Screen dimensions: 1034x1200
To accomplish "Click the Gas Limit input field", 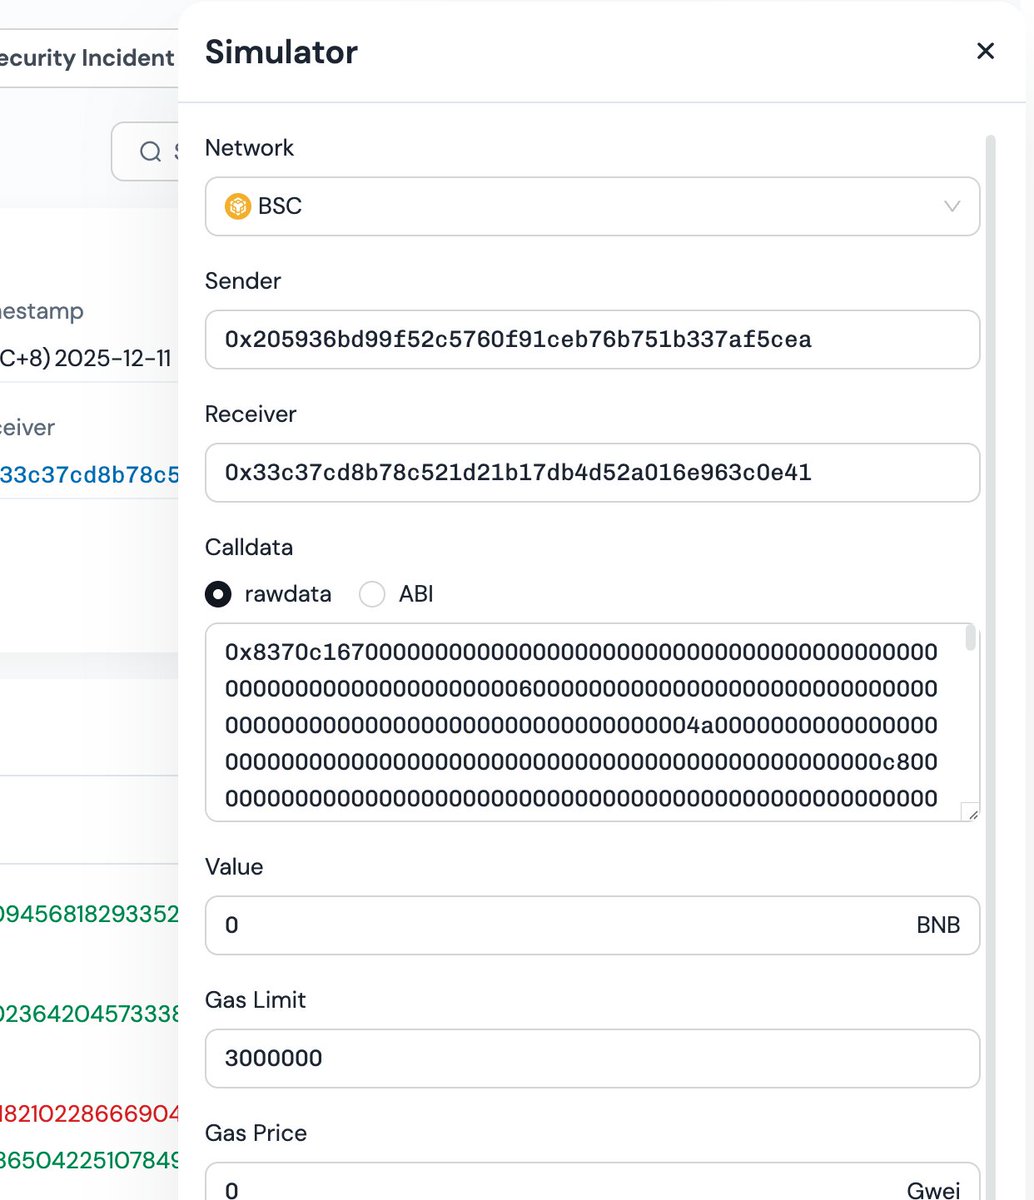I will (x=592, y=1058).
